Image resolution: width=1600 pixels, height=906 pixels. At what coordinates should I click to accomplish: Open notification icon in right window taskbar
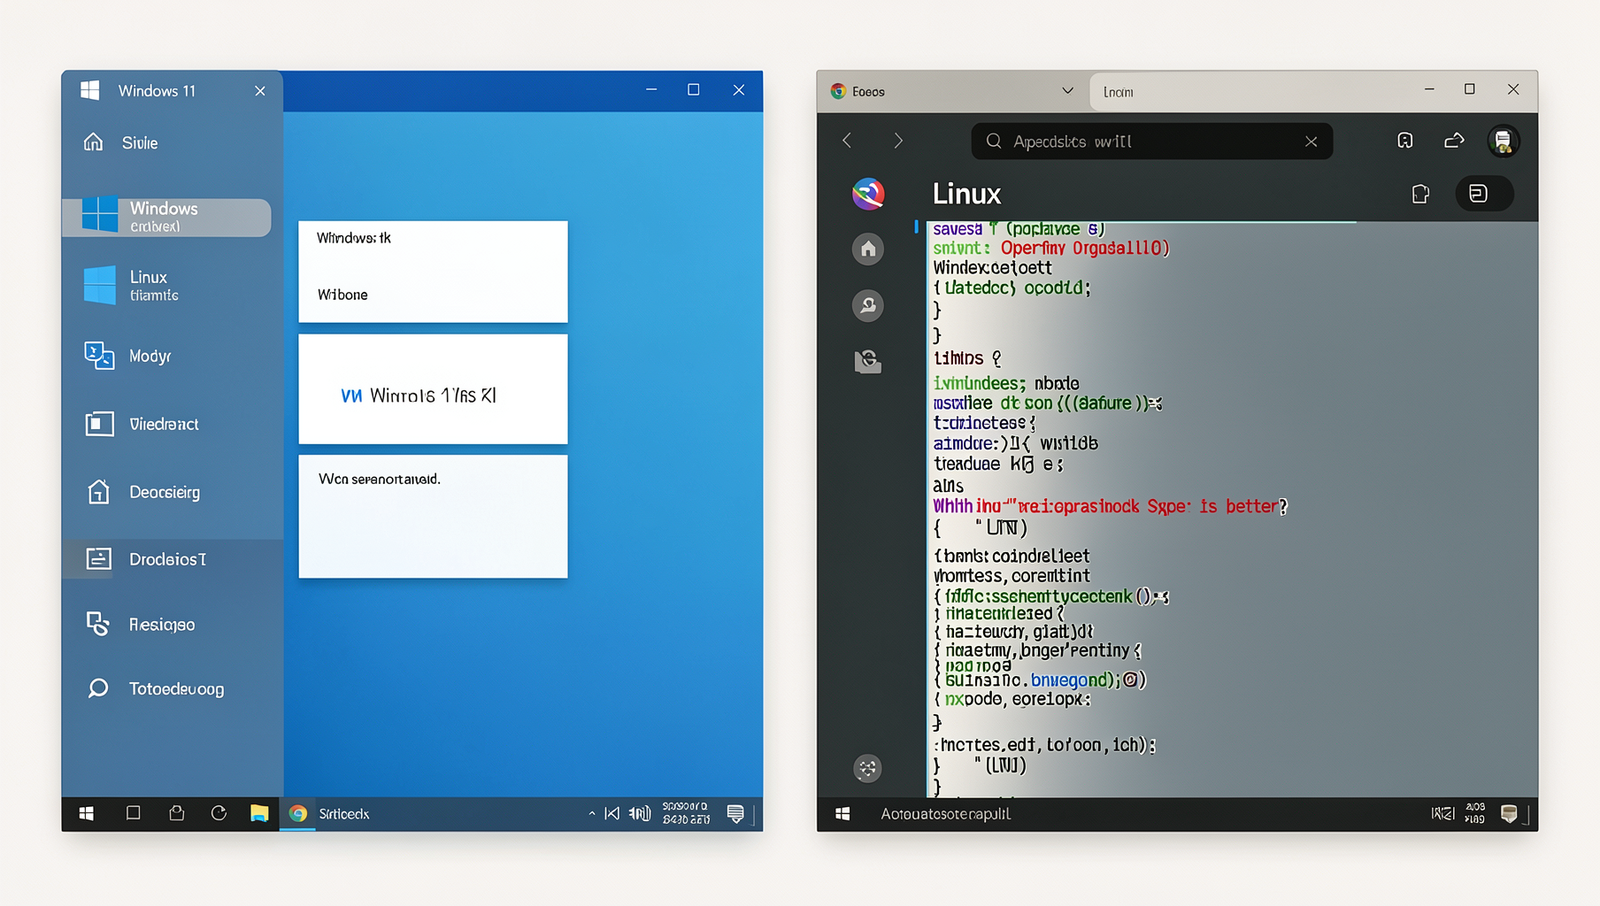coord(1510,814)
